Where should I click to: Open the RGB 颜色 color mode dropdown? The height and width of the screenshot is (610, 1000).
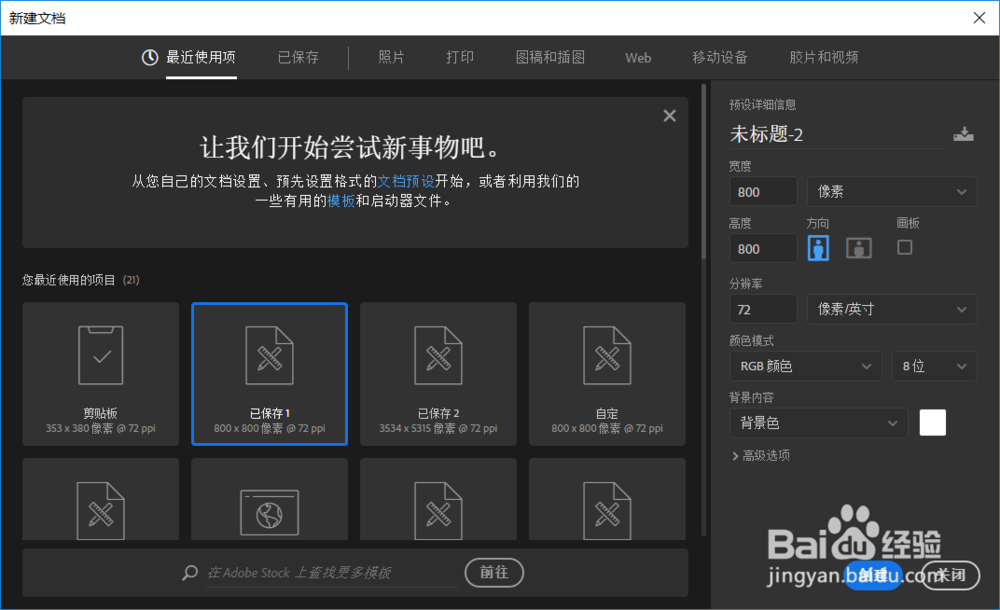tap(805, 366)
